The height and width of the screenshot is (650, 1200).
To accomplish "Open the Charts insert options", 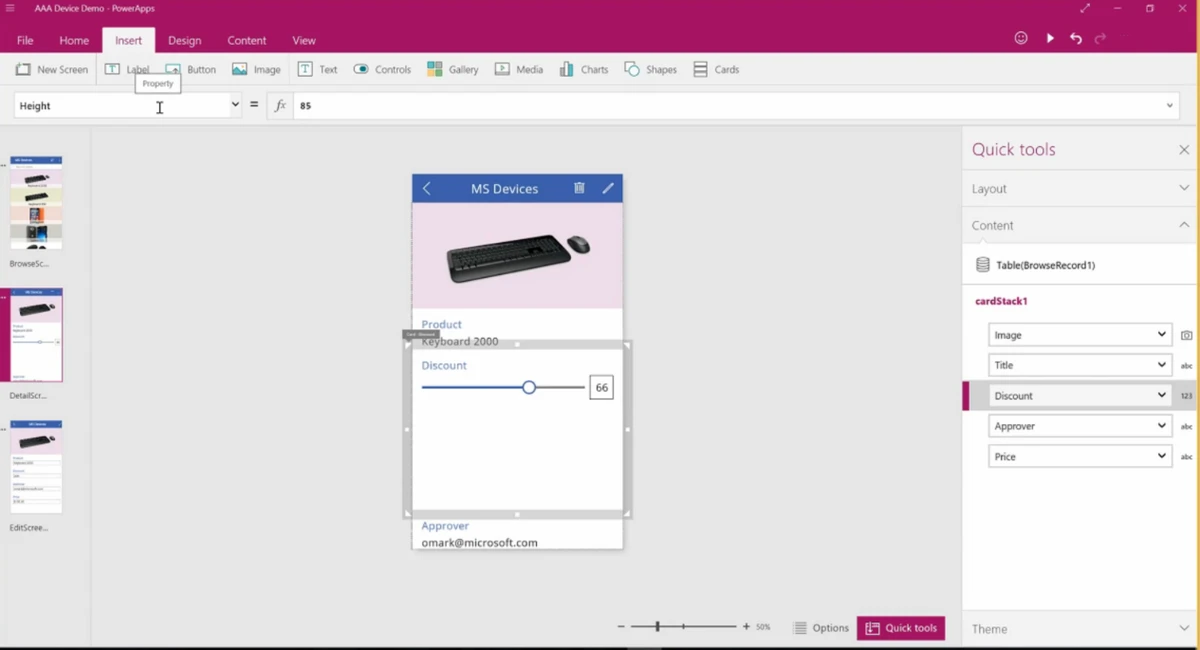I will 583,69.
